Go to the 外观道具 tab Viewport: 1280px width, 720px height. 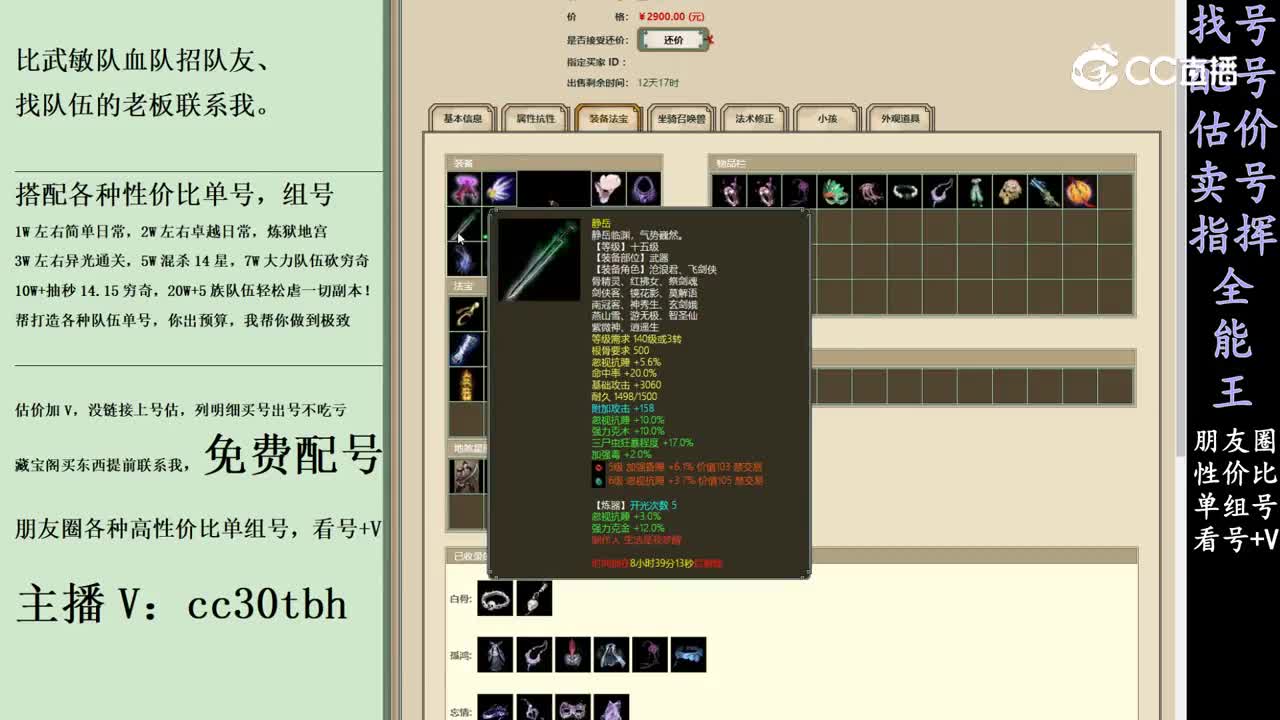pyautogui.click(x=900, y=118)
